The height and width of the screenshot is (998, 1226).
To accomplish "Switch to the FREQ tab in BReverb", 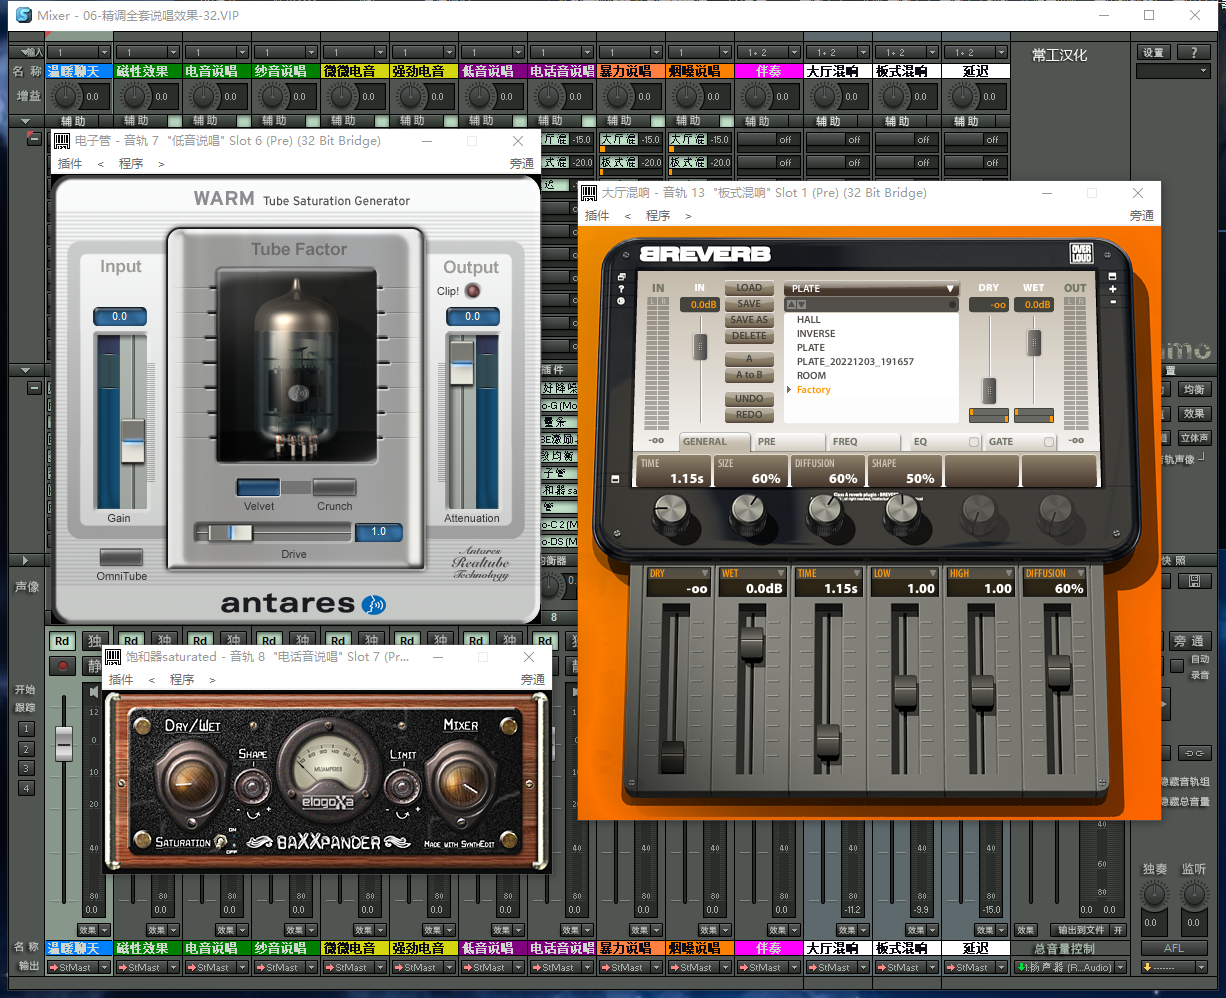I will [x=845, y=441].
